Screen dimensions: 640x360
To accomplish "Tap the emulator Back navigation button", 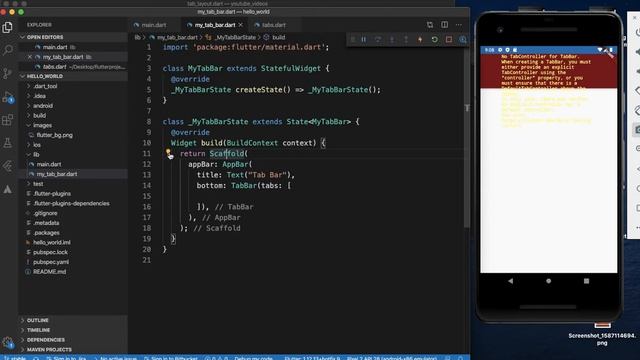I will coord(510,281).
